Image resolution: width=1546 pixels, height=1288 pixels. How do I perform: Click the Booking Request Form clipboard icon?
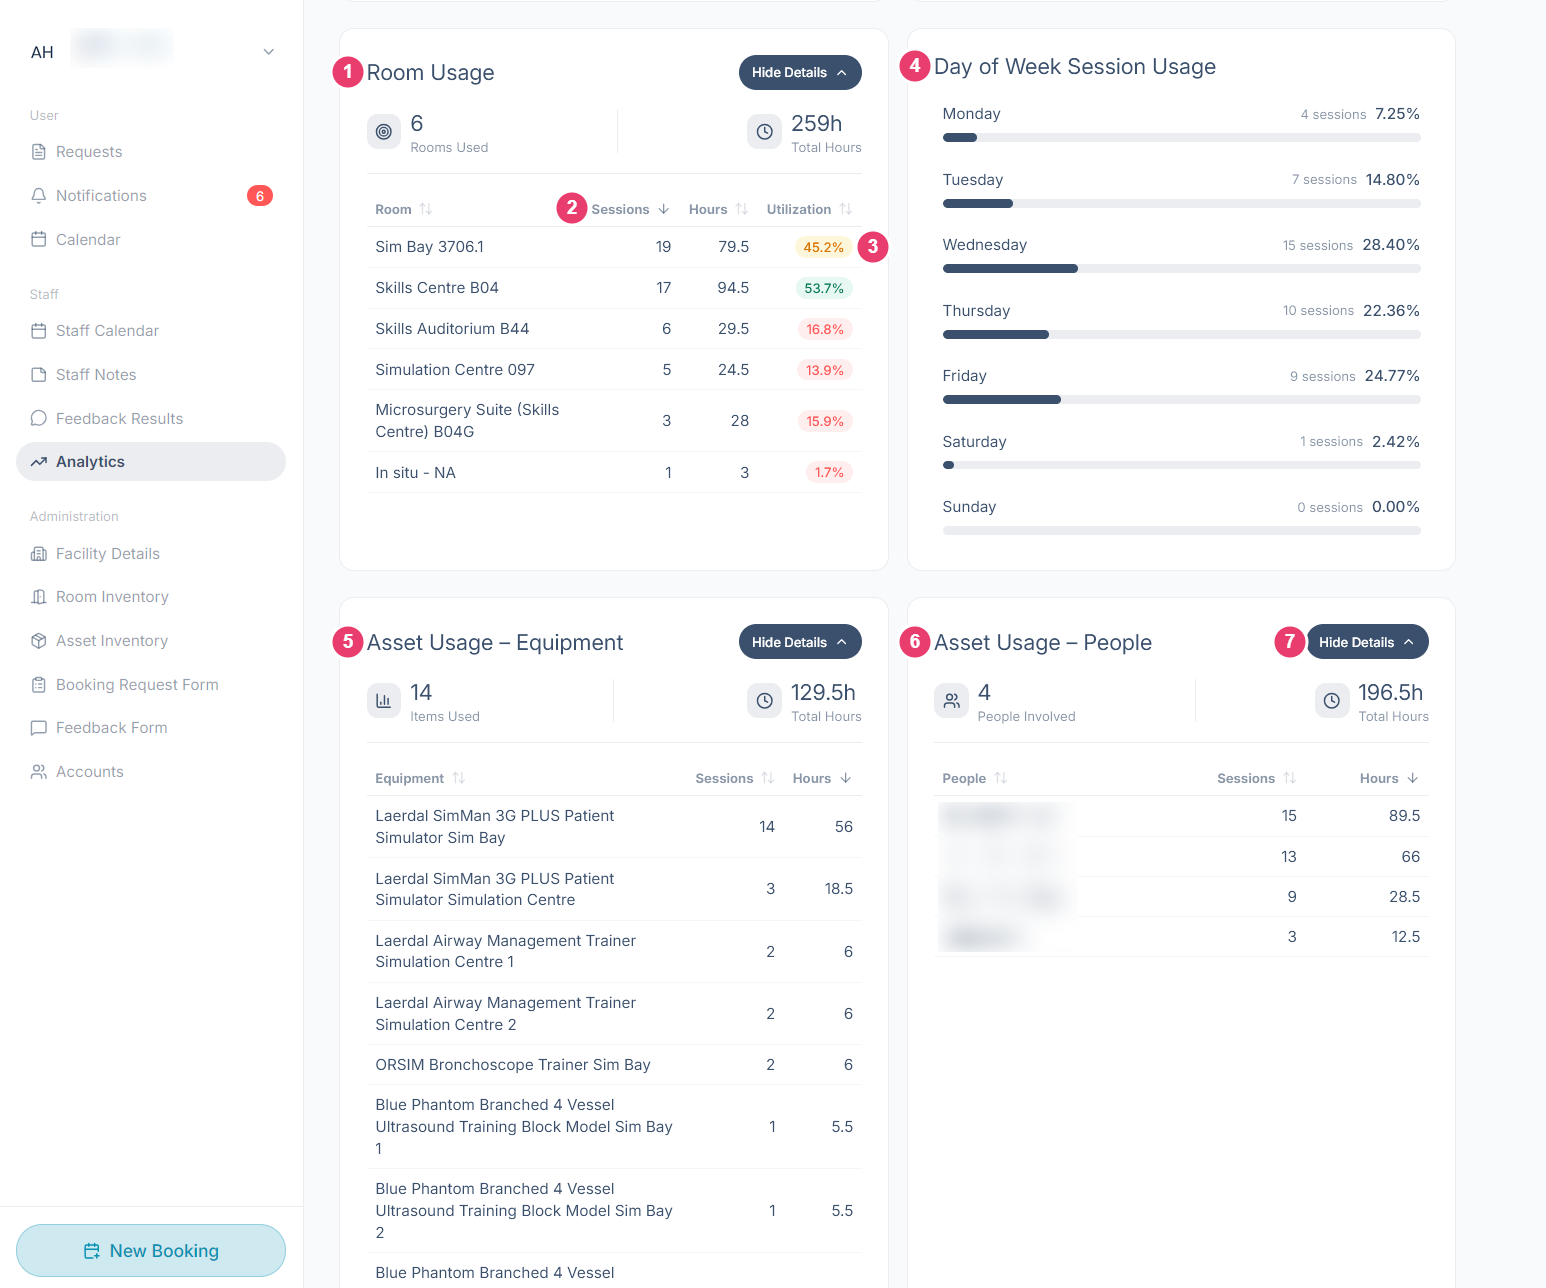tap(39, 685)
